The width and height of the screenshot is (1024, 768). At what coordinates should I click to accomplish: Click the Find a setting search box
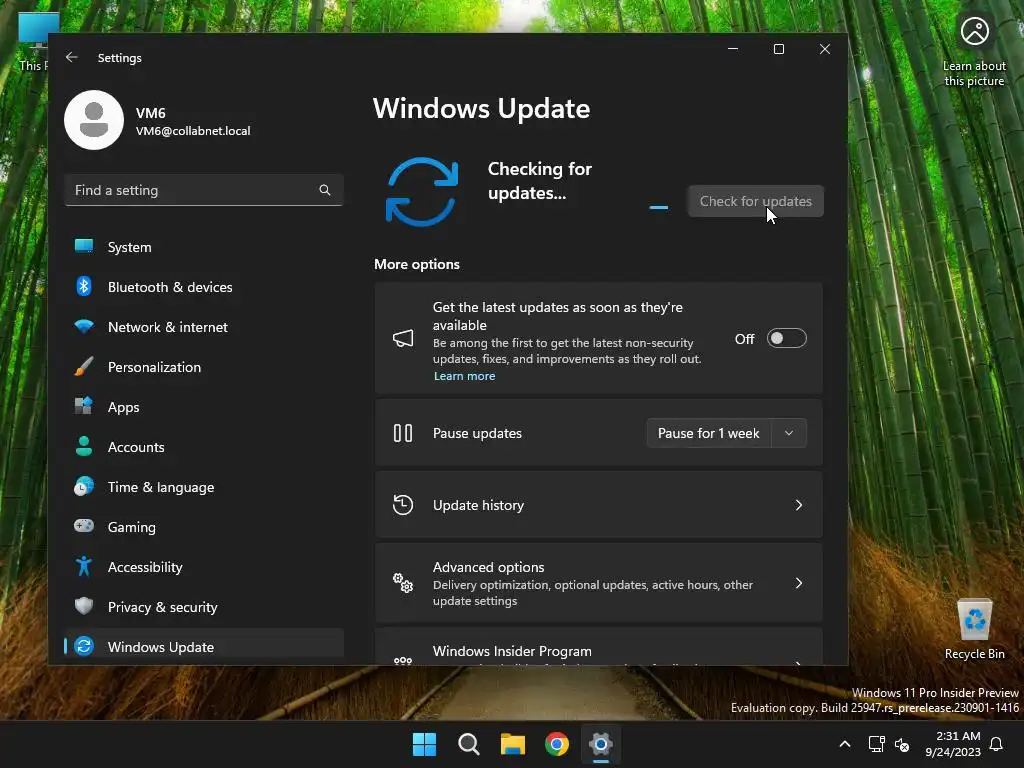point(204,190)
